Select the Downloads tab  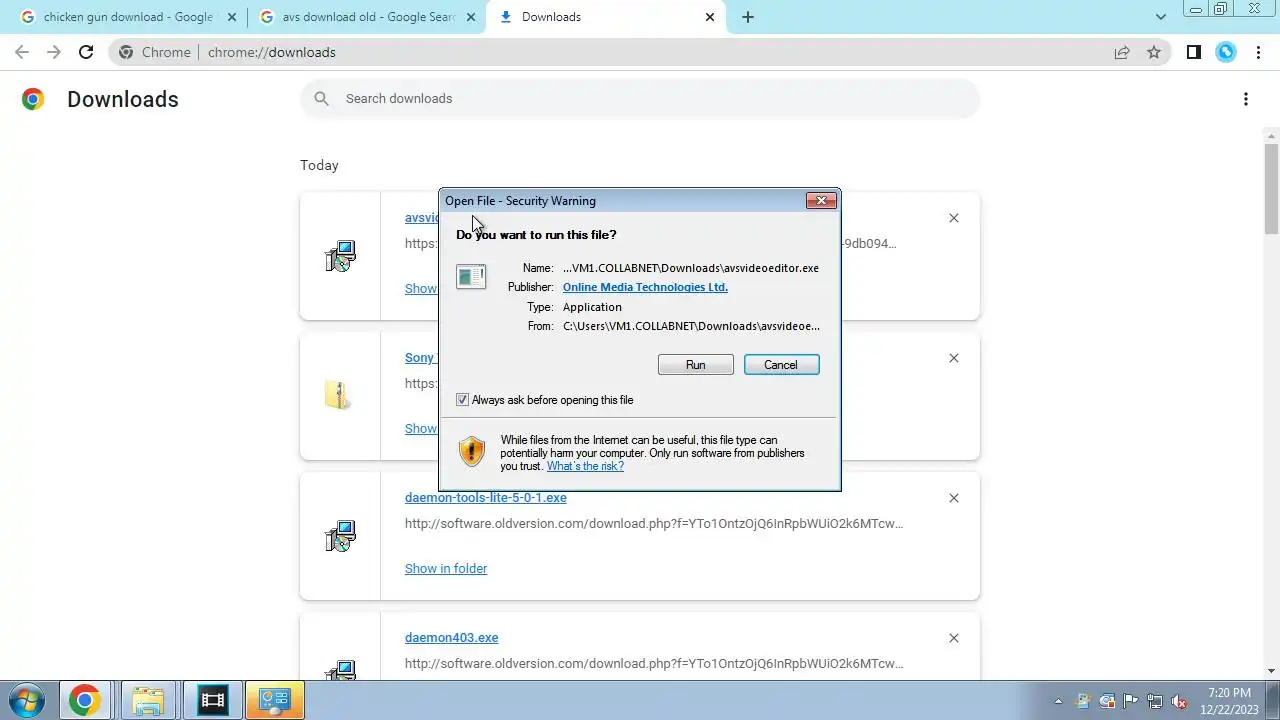[x=605, y=17]
